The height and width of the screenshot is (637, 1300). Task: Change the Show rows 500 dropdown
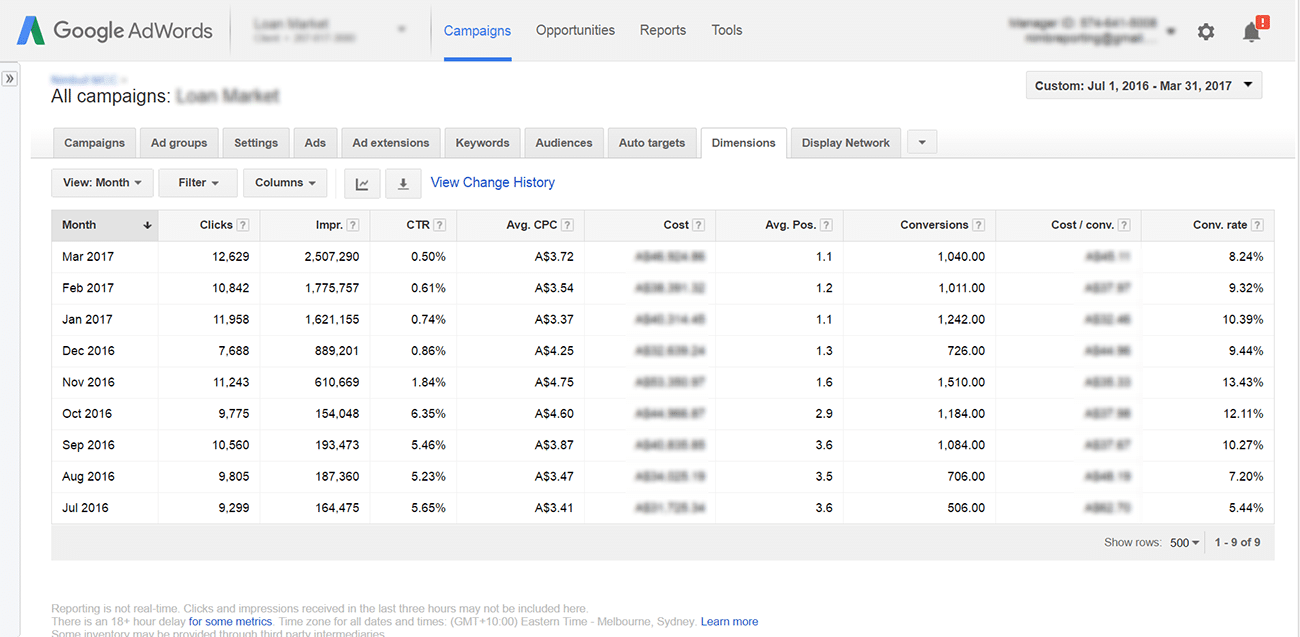click(1184, 543)
